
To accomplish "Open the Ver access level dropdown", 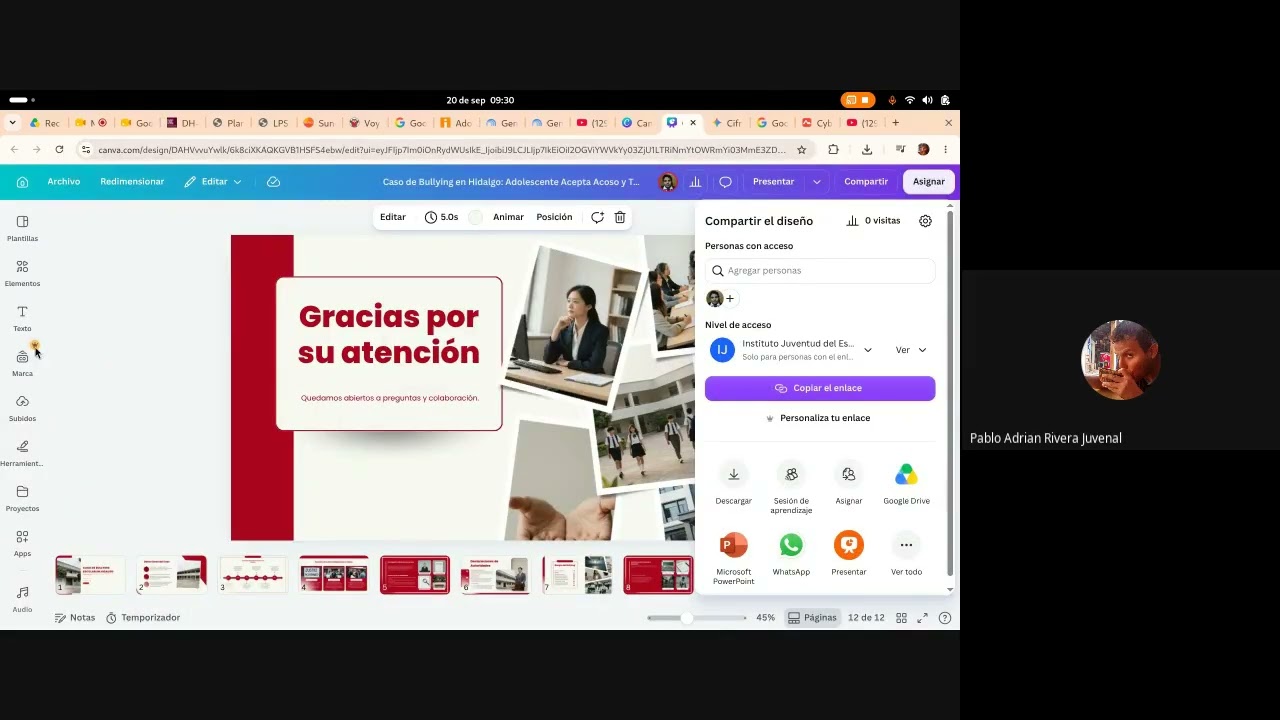I will coord(911,350).
